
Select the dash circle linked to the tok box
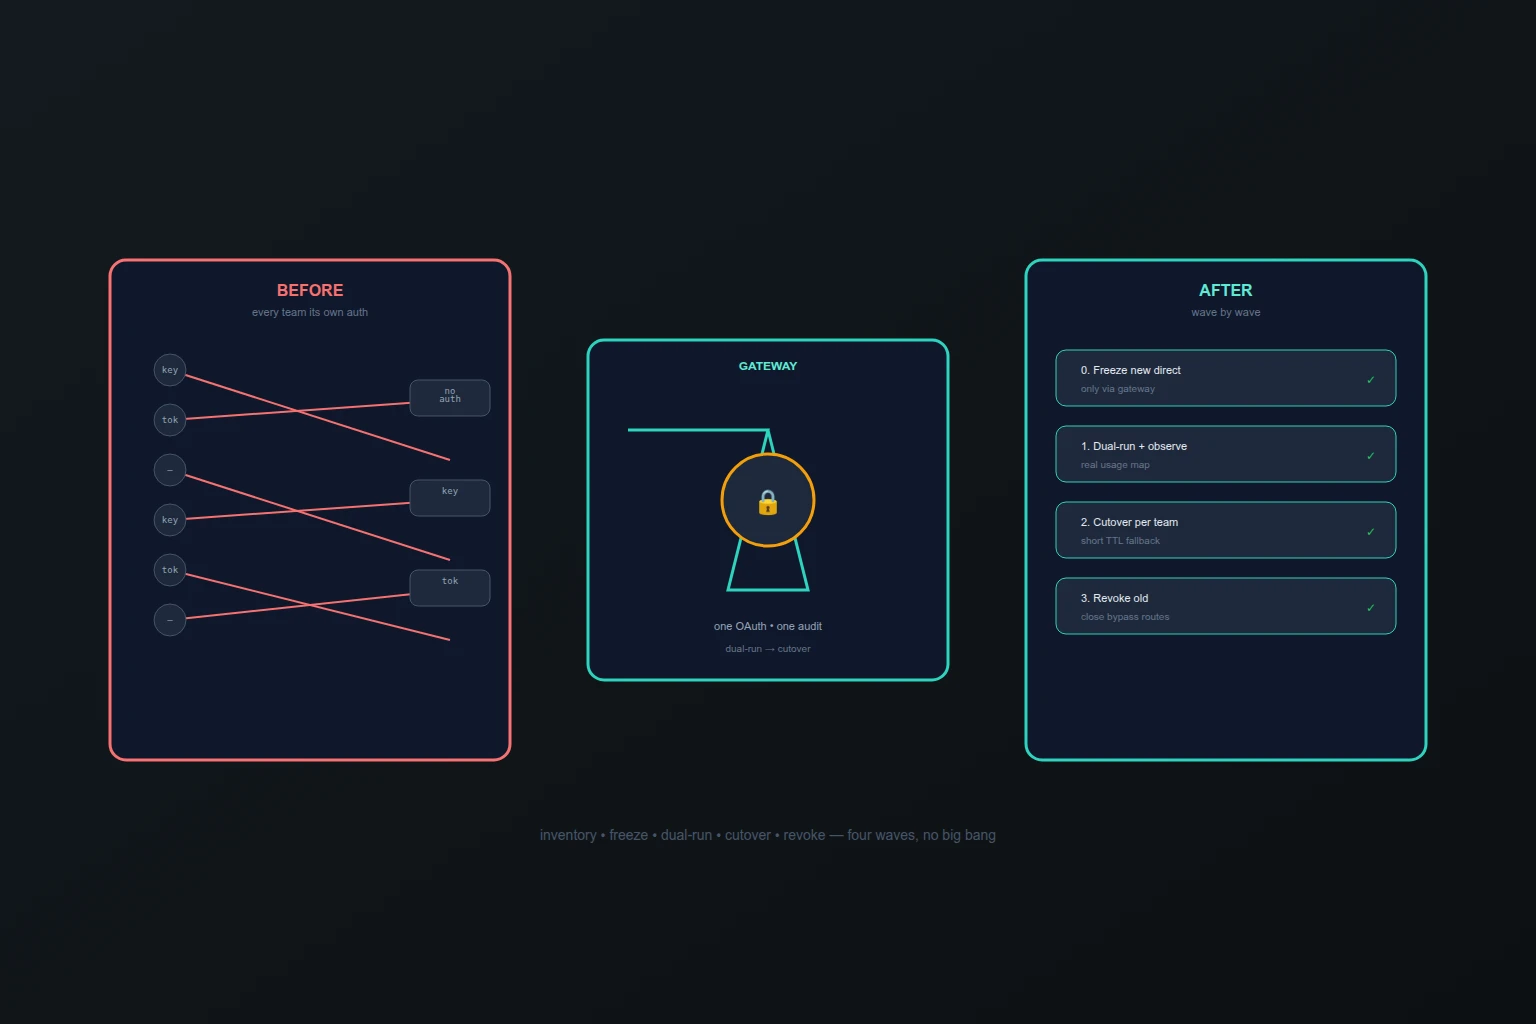tap(170, 620)
